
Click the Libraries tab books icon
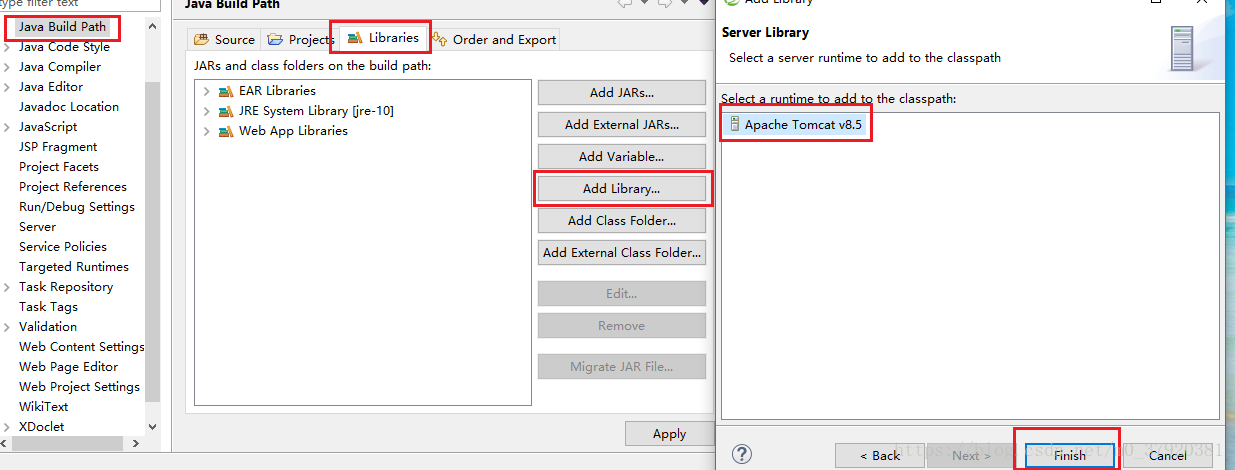click(355, 38)
